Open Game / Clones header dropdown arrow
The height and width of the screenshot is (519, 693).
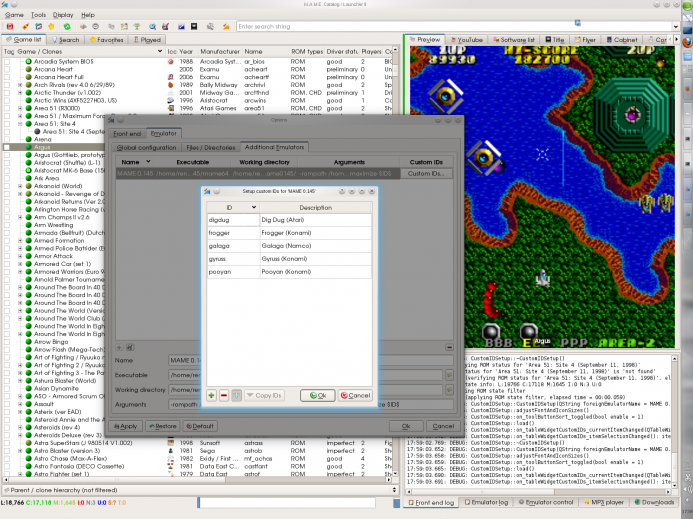pos(160,52)
